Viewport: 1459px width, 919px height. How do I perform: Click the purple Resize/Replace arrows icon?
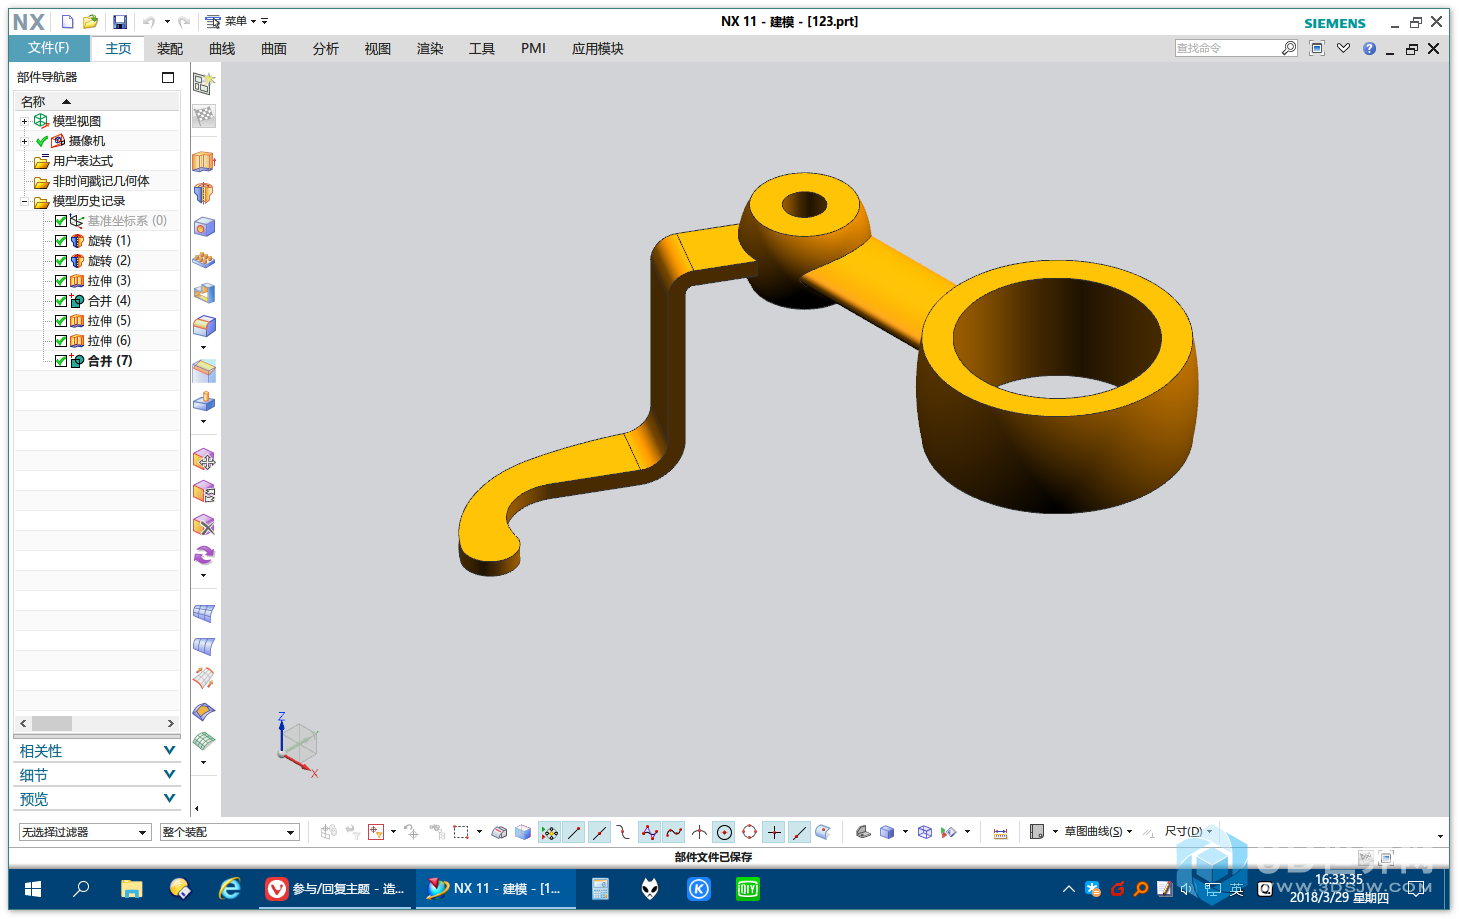point(204,555)
